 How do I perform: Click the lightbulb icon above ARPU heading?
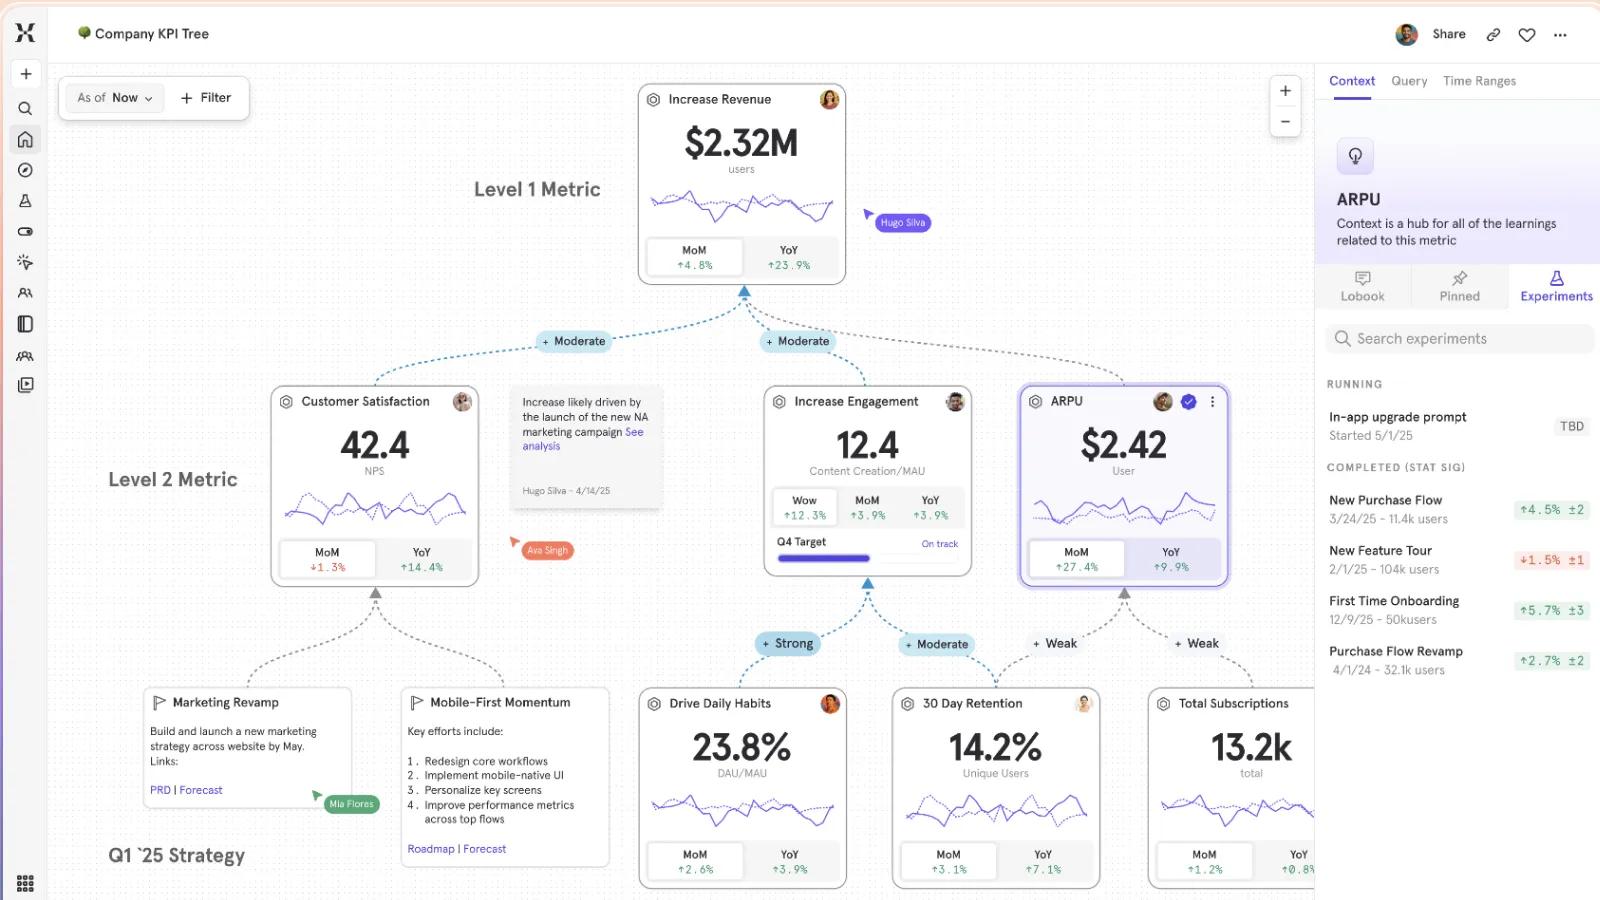(x=1355, y=156)
